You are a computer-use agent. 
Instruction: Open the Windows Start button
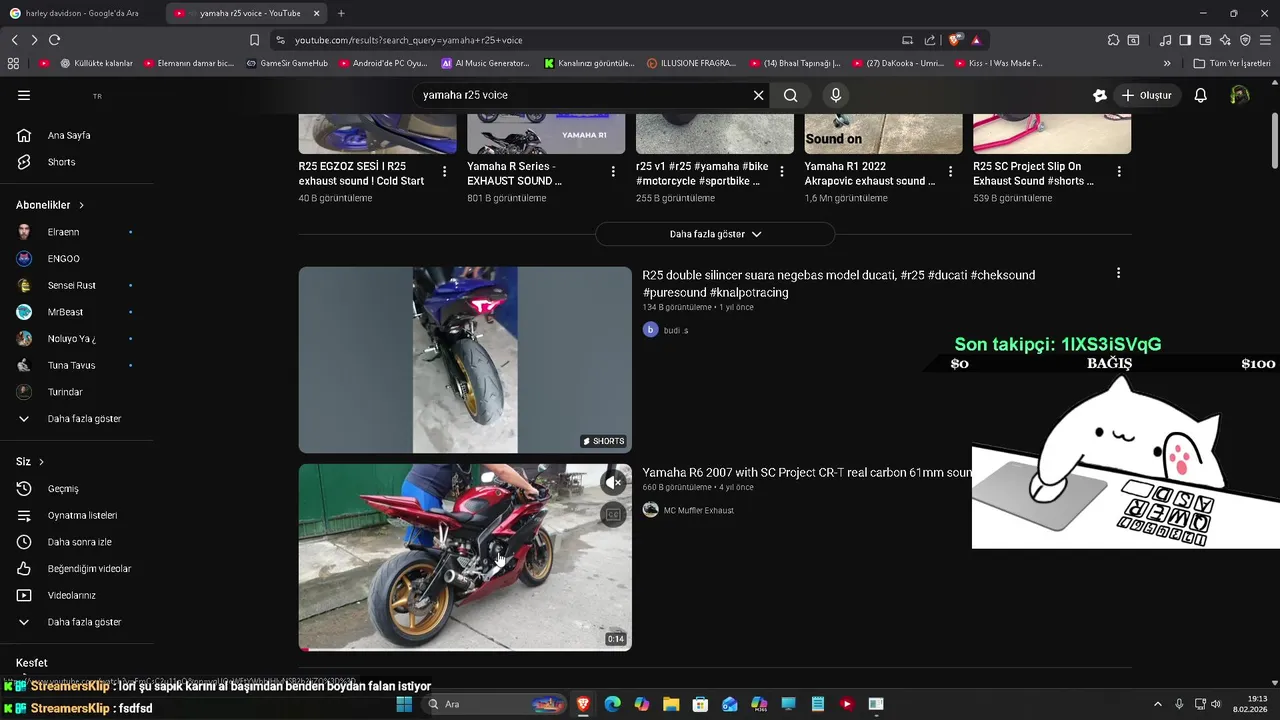[x=404, y=704]
